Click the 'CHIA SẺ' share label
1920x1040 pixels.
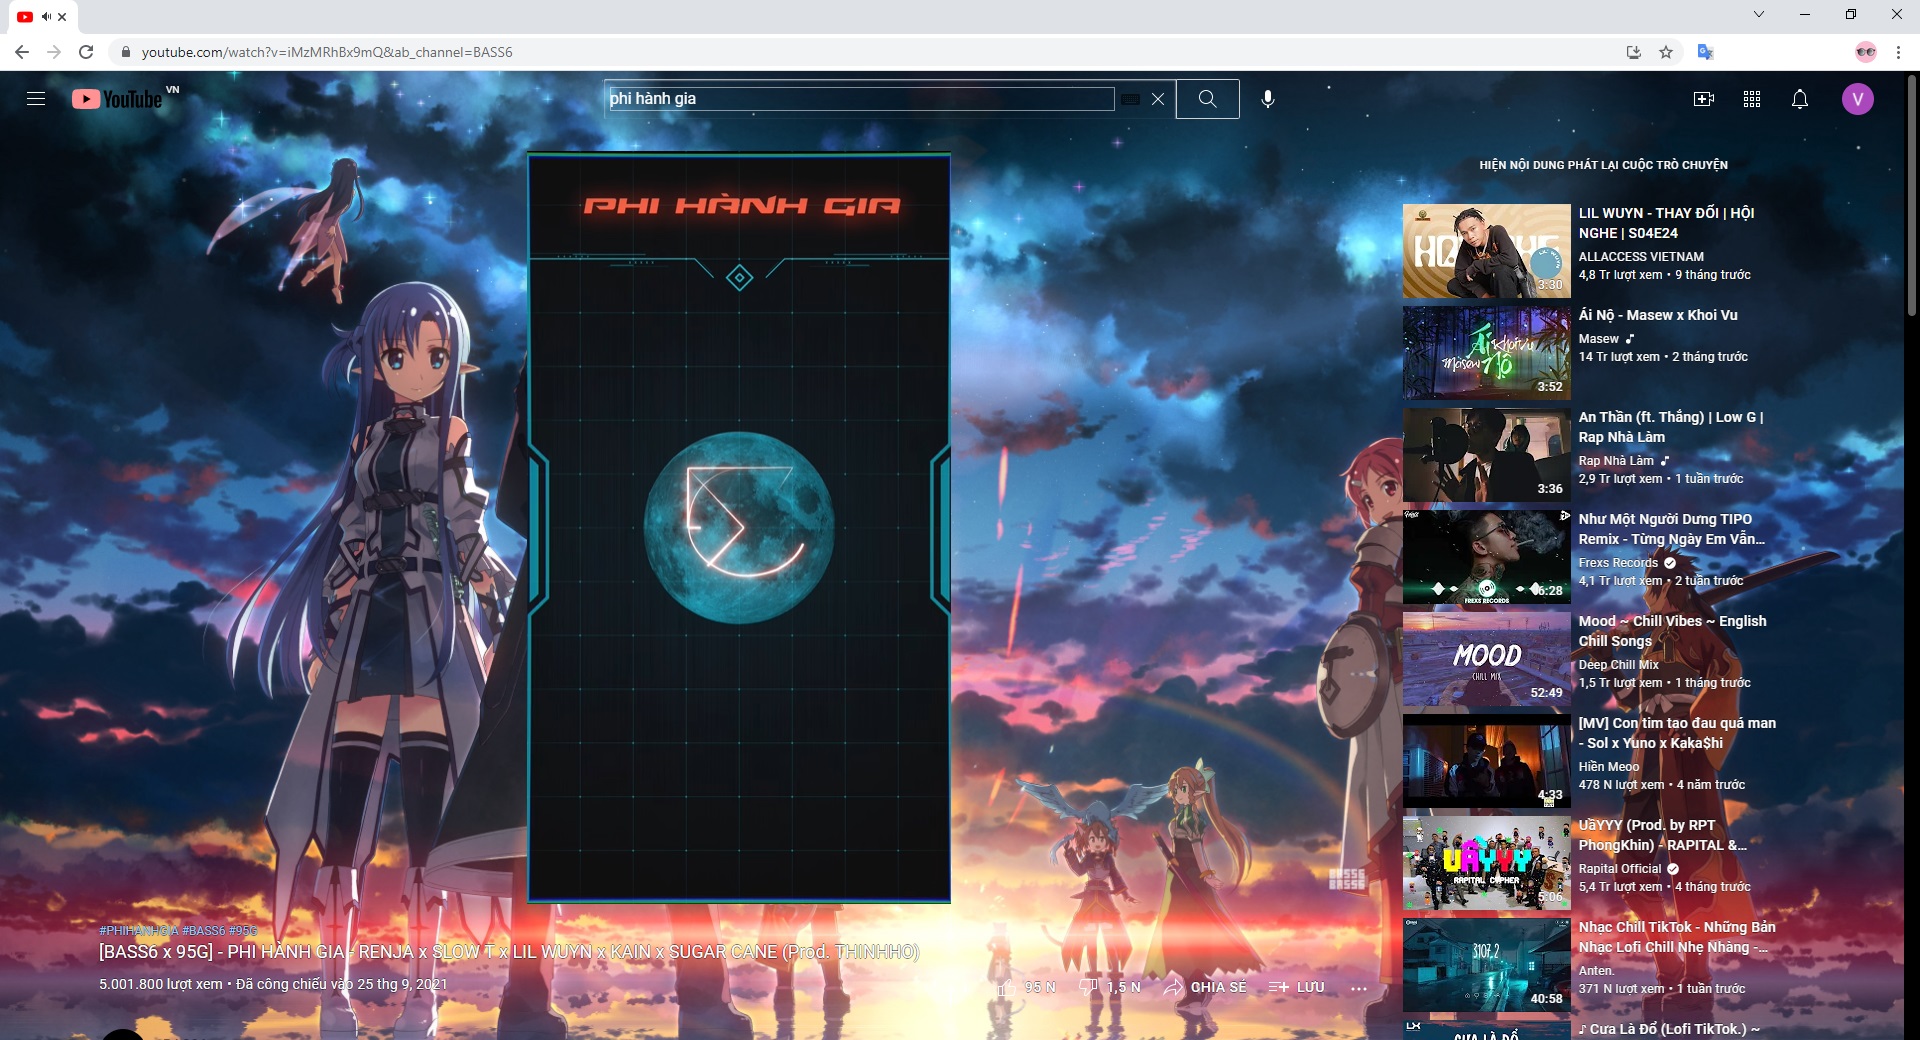point(1219,987)
